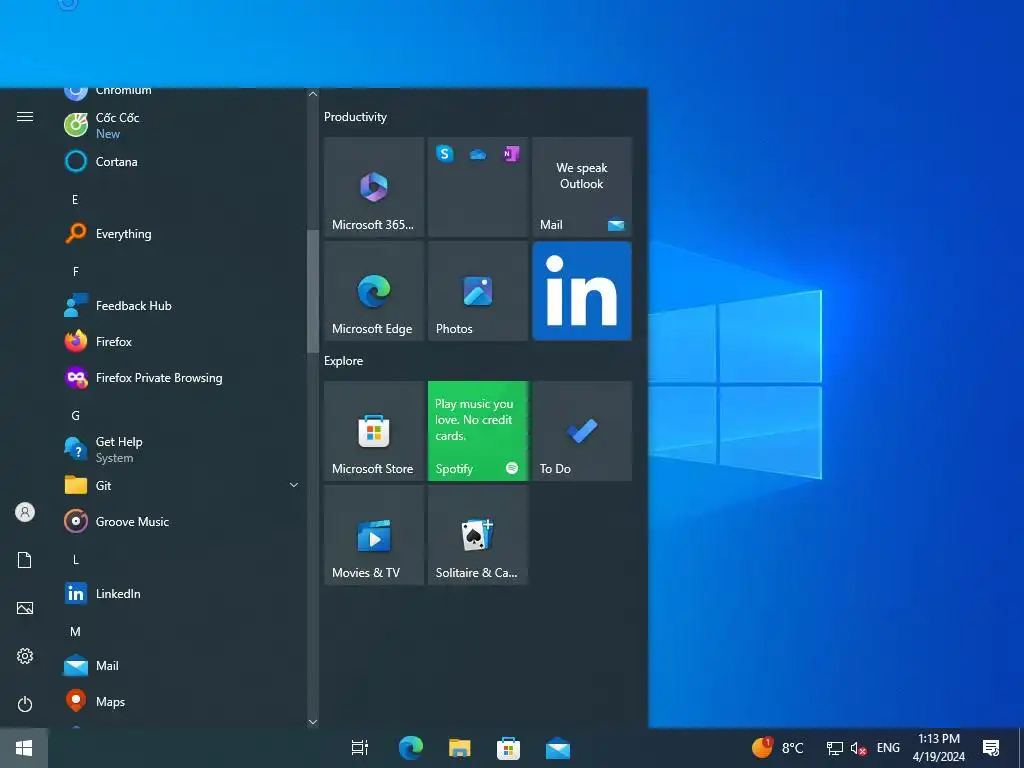The height and width of the screenshot is (768, 1024).
Task: Open the Microsoft 365 tile
Action: click(374, 187)
